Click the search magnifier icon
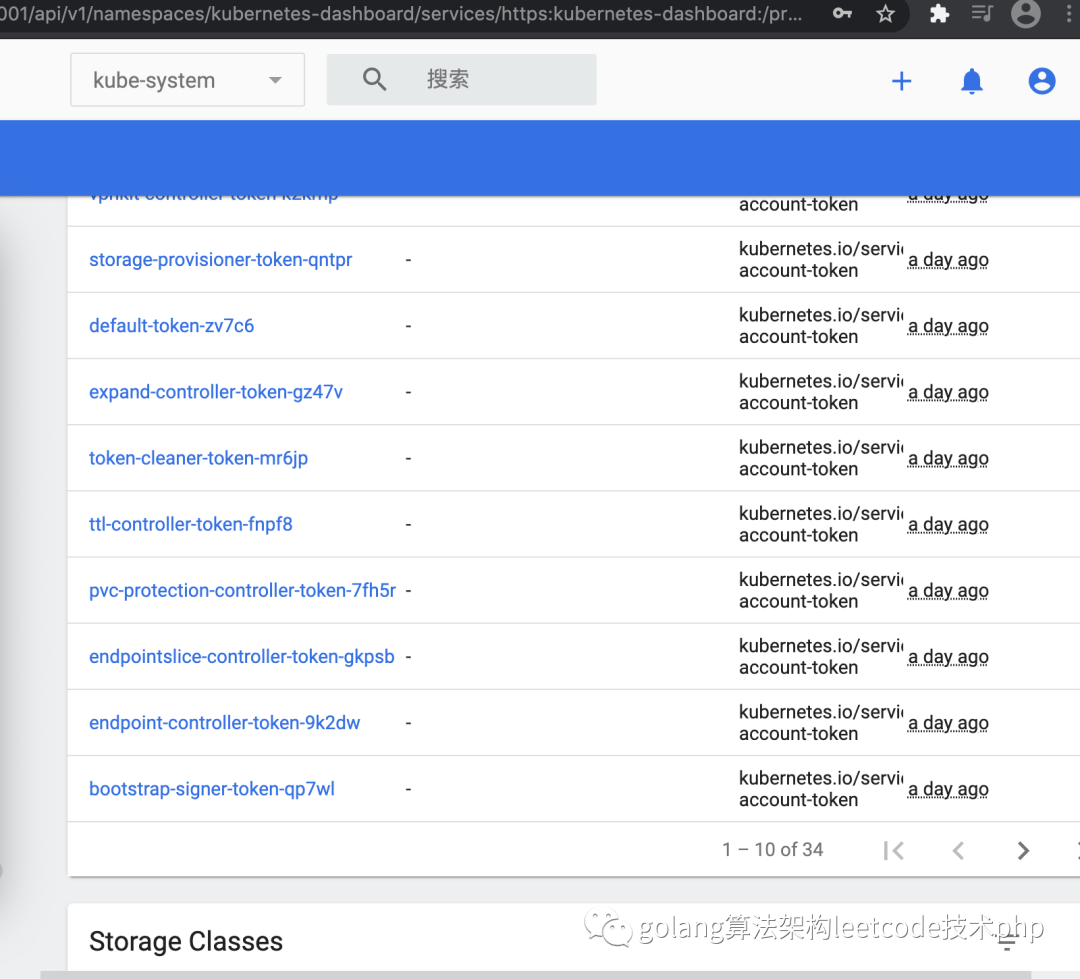1080x979 pixels. (x=374, y=79)
